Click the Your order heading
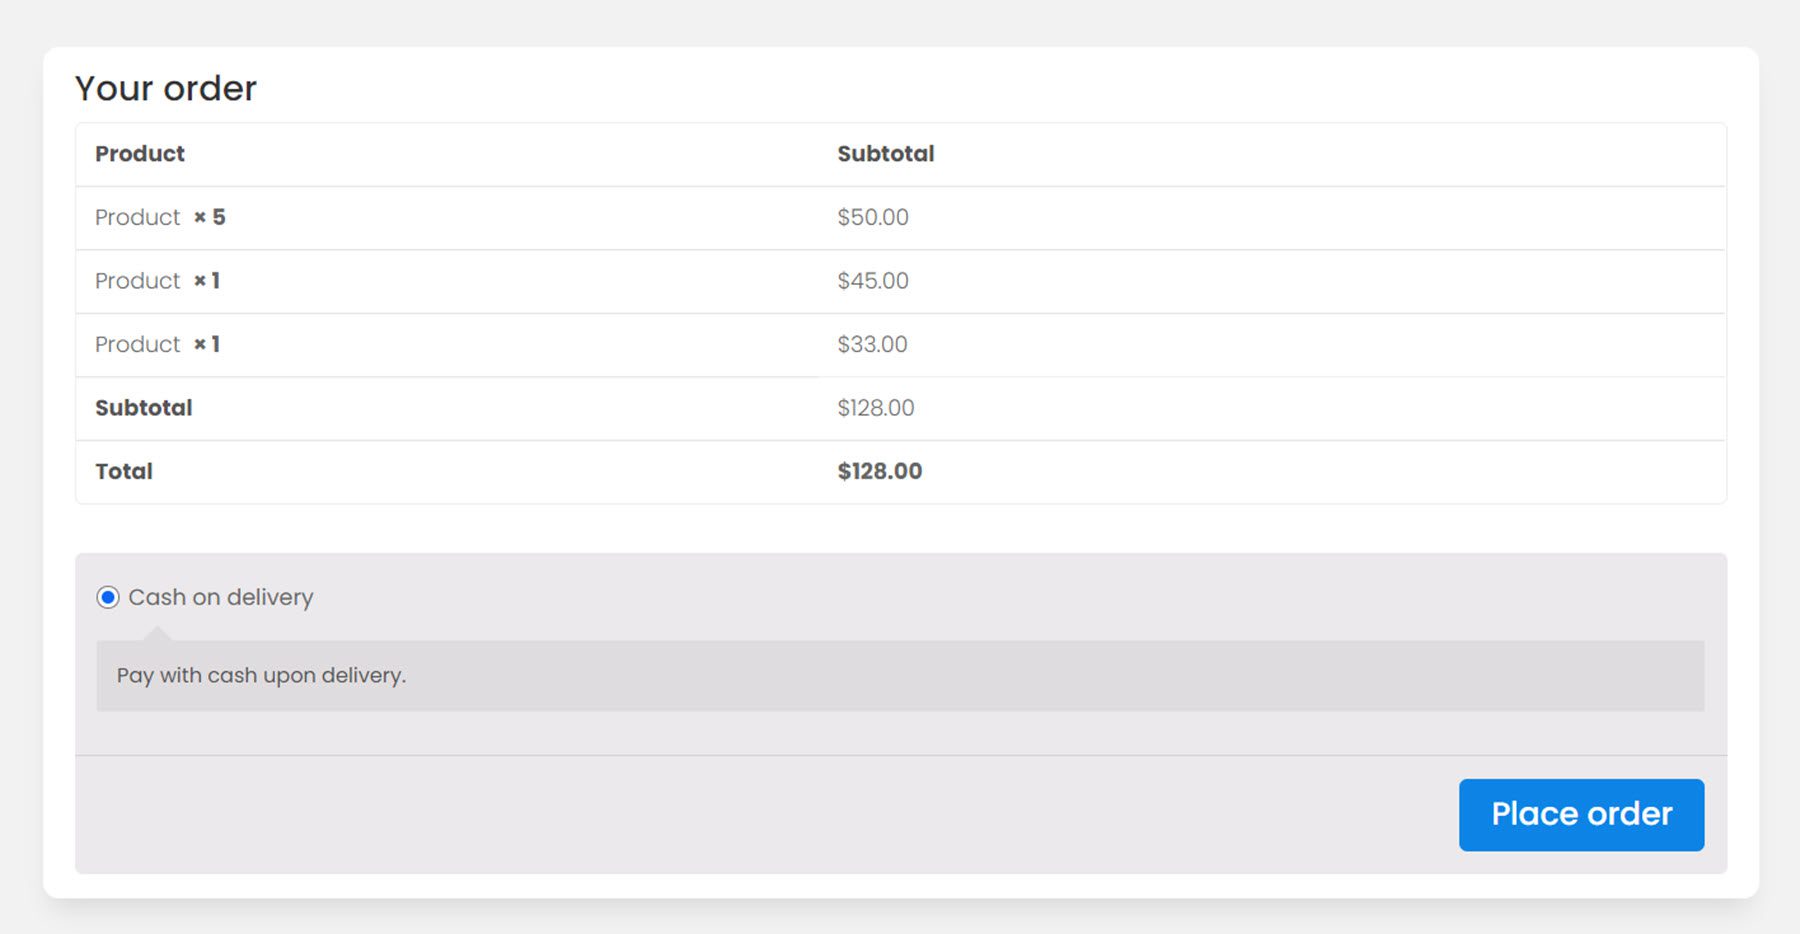 pos(166,88)
